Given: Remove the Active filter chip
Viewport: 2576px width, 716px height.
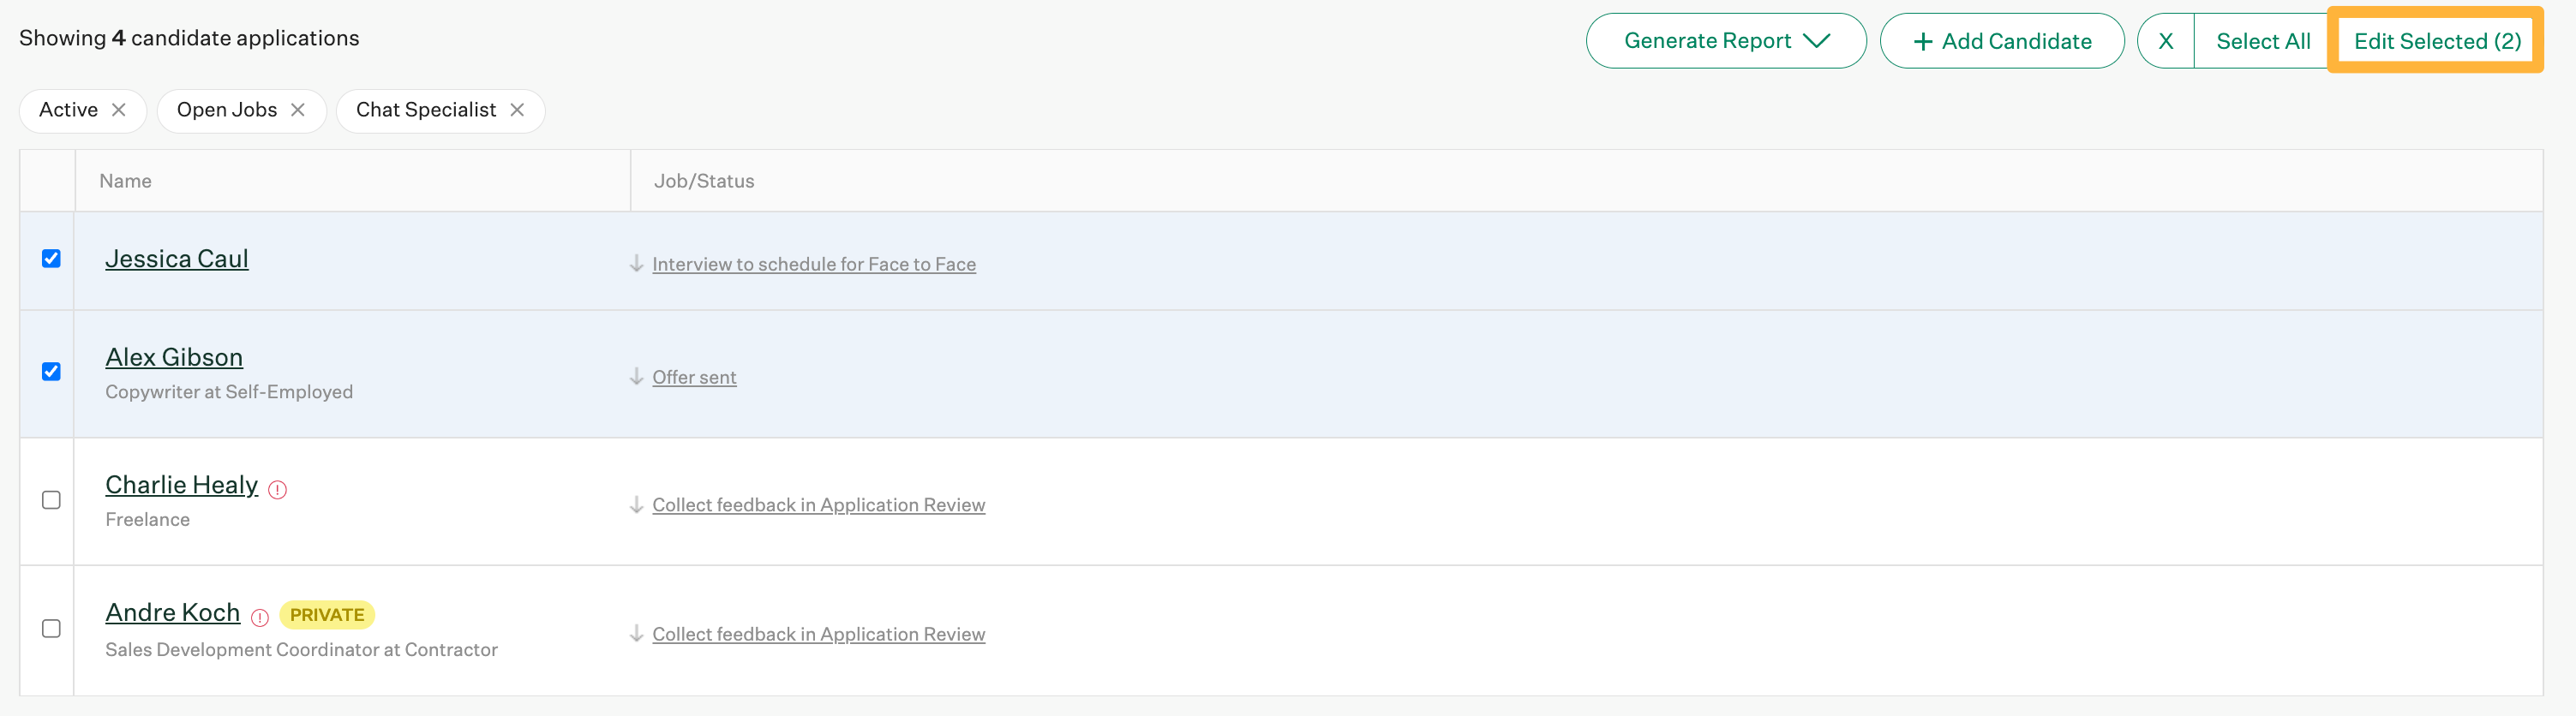Looking at the screenshot, I should [x=118, y=110].
